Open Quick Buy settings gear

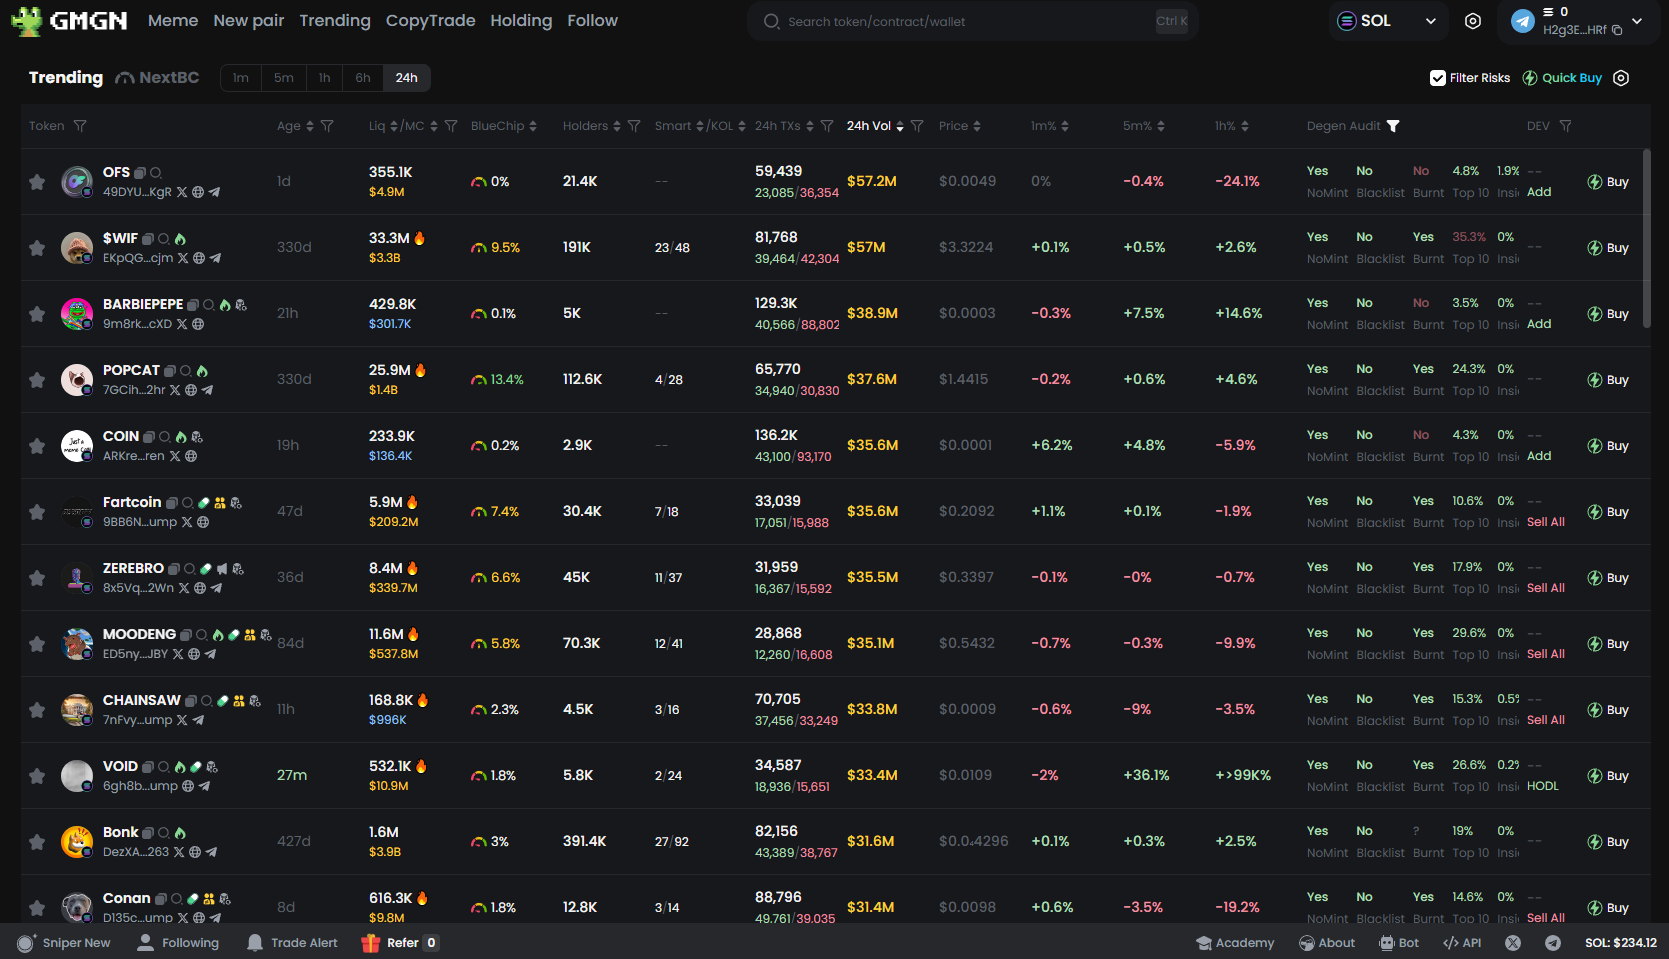coord(1621,78)
